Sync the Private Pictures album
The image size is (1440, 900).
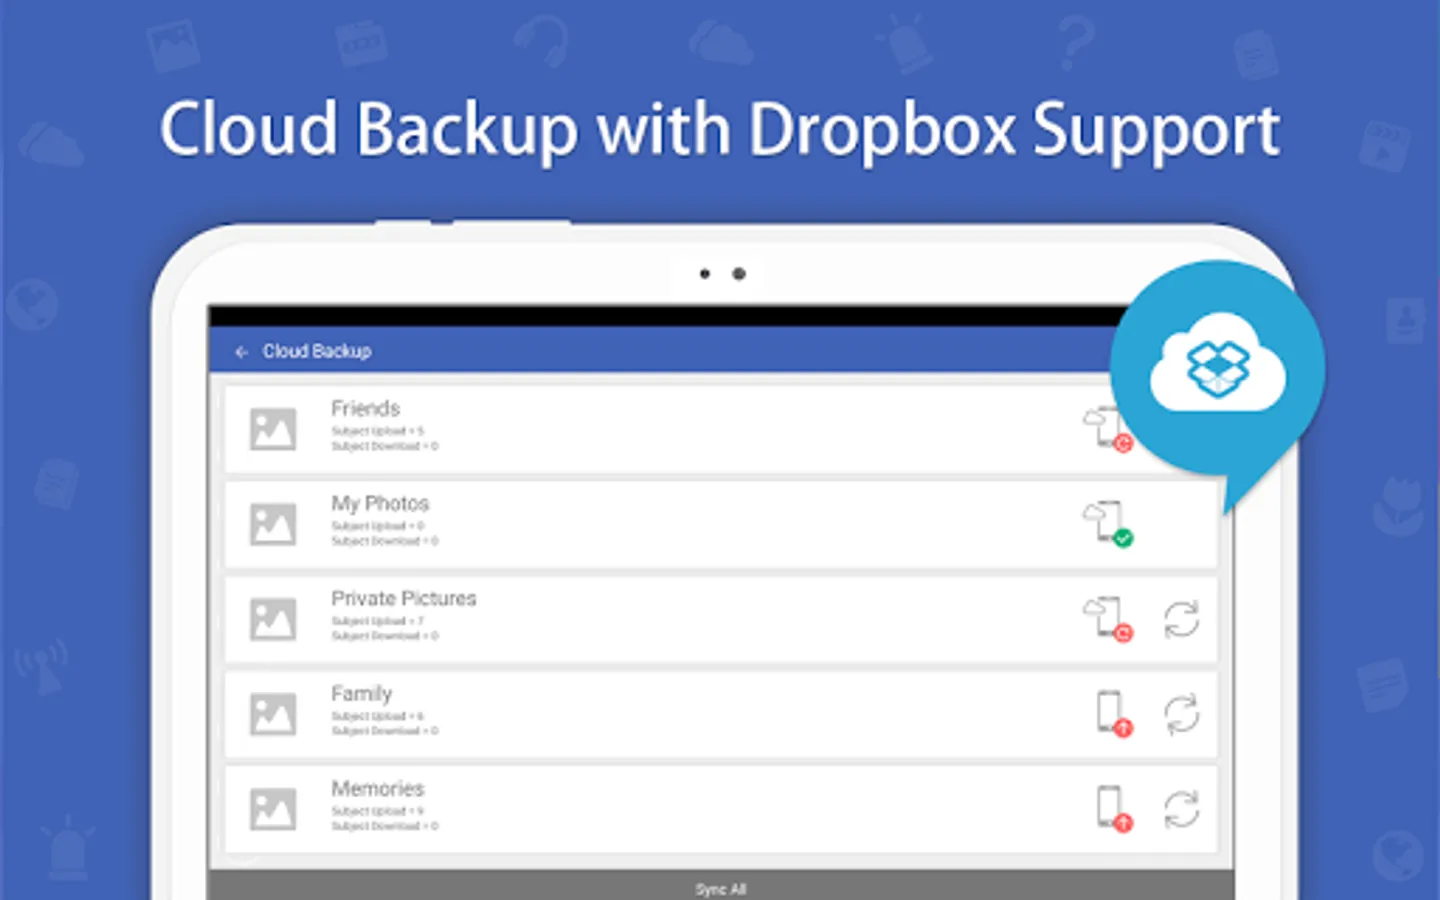point(1181,619)
